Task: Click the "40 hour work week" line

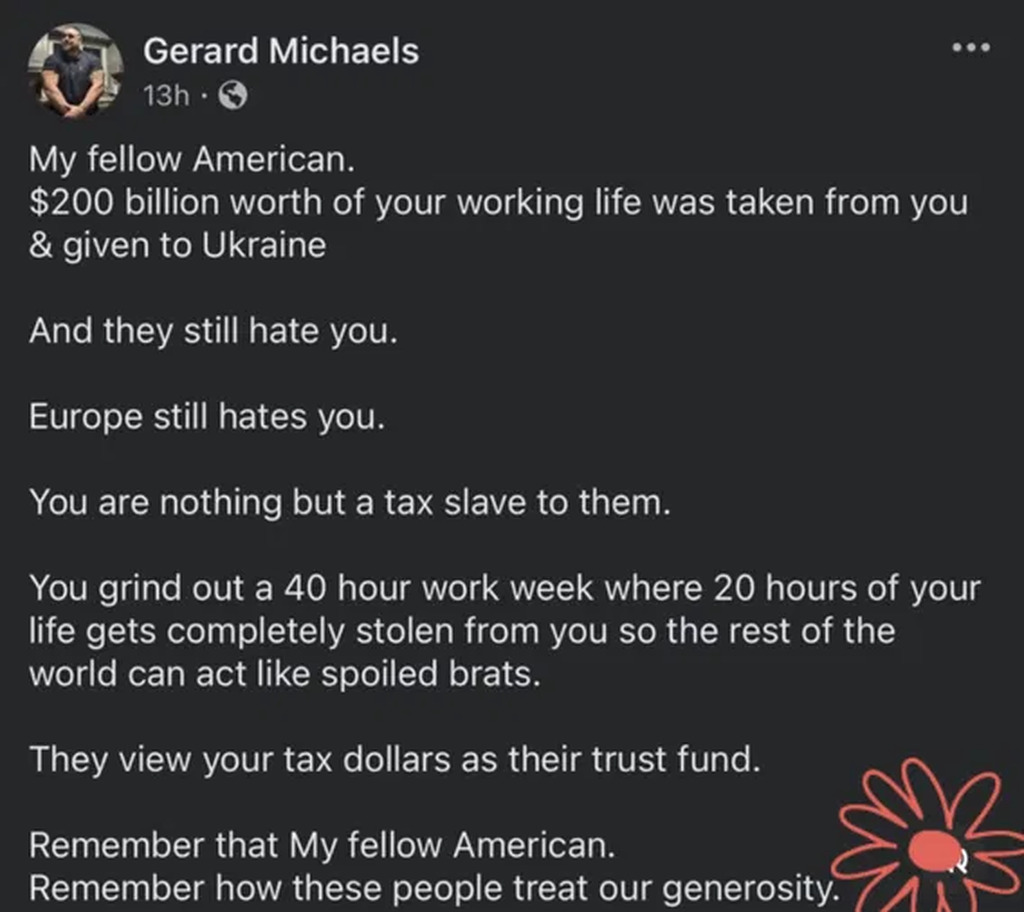Action: coord(505,588)
